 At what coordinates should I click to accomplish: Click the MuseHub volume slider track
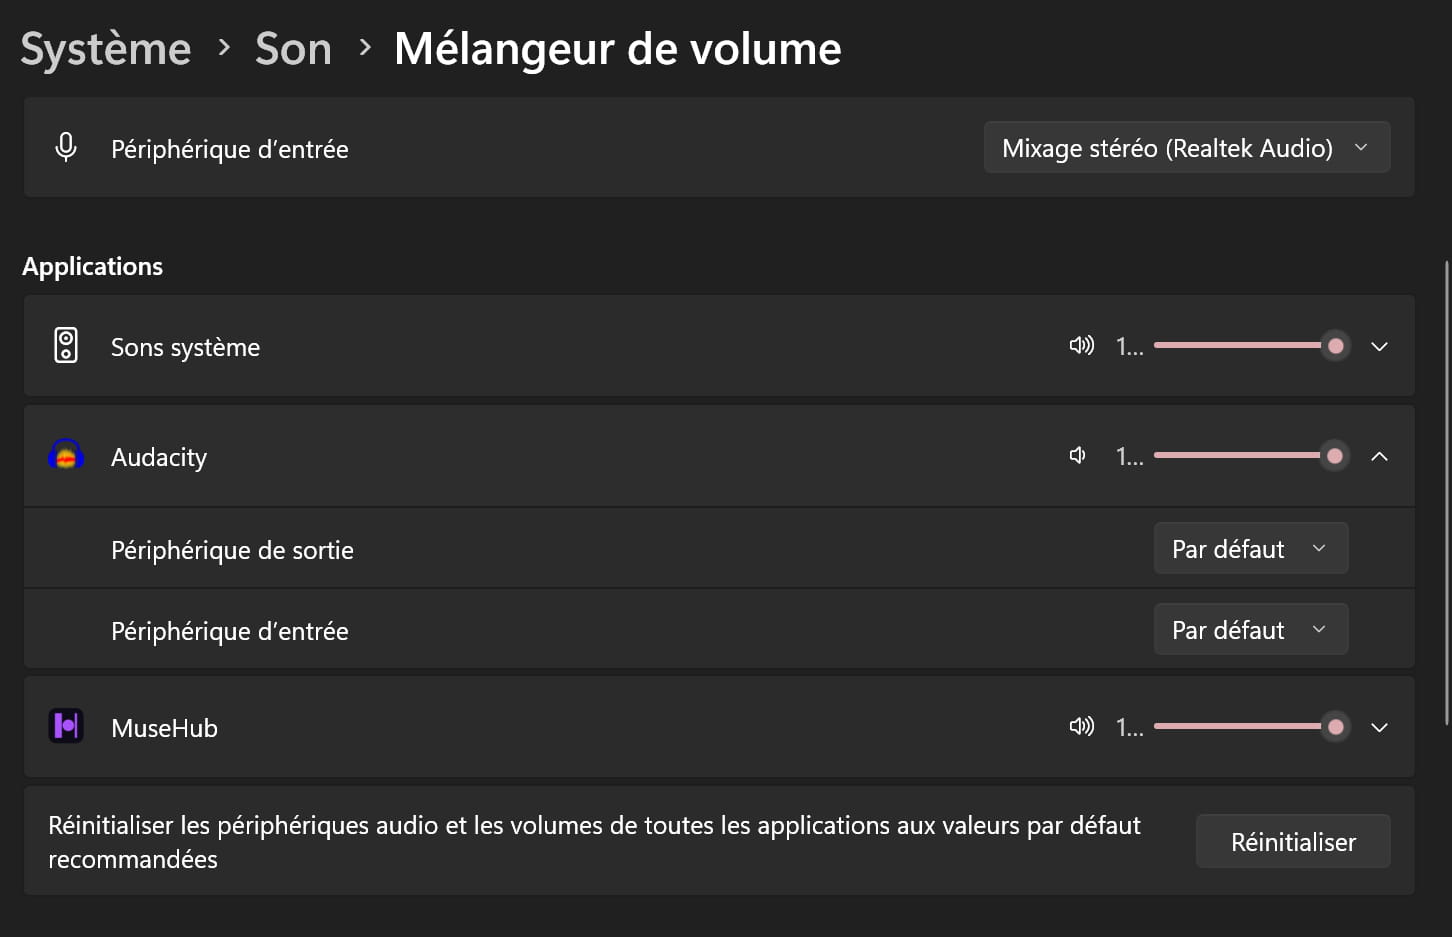coord(1237,727)
